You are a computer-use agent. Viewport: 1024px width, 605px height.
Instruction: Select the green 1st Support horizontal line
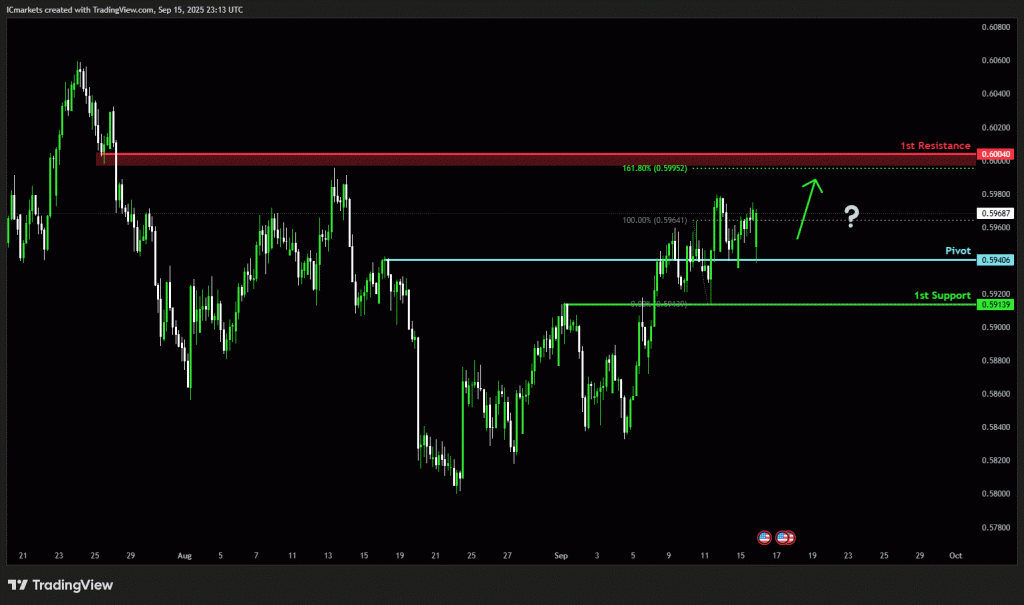pyautogui.click(x=770, y=304)
